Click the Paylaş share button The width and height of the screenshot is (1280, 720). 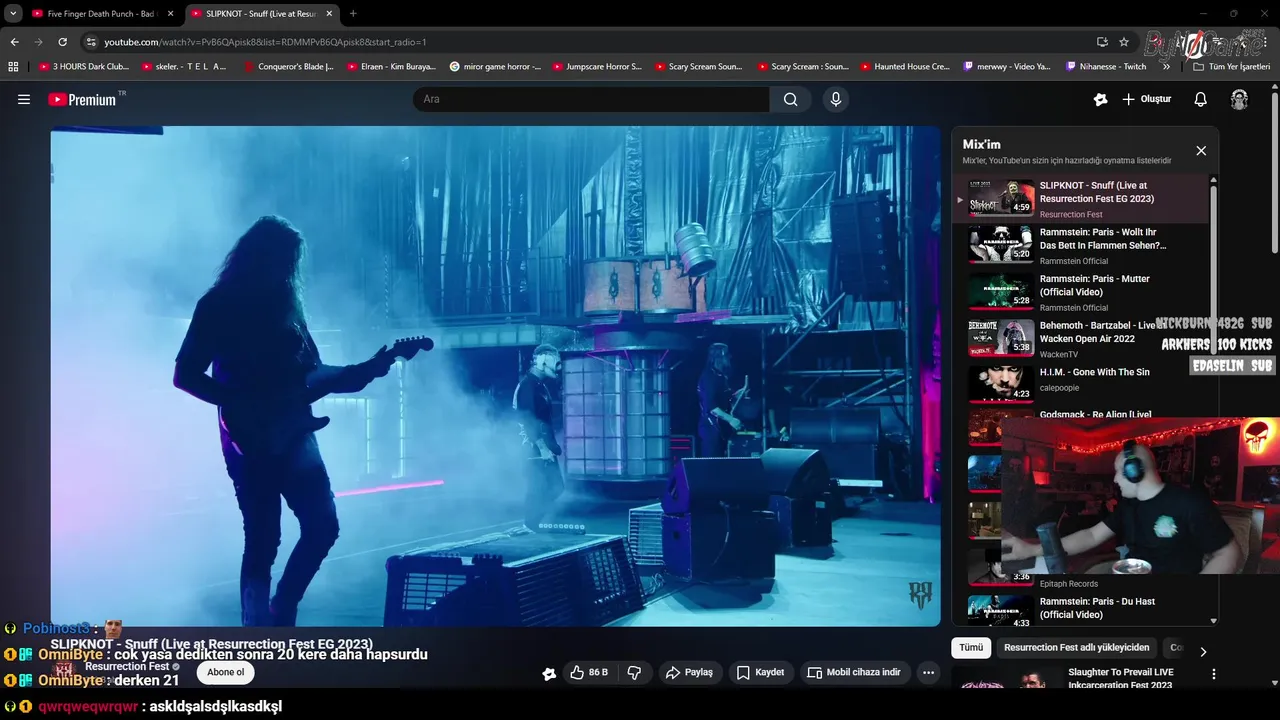coord(689,673)
